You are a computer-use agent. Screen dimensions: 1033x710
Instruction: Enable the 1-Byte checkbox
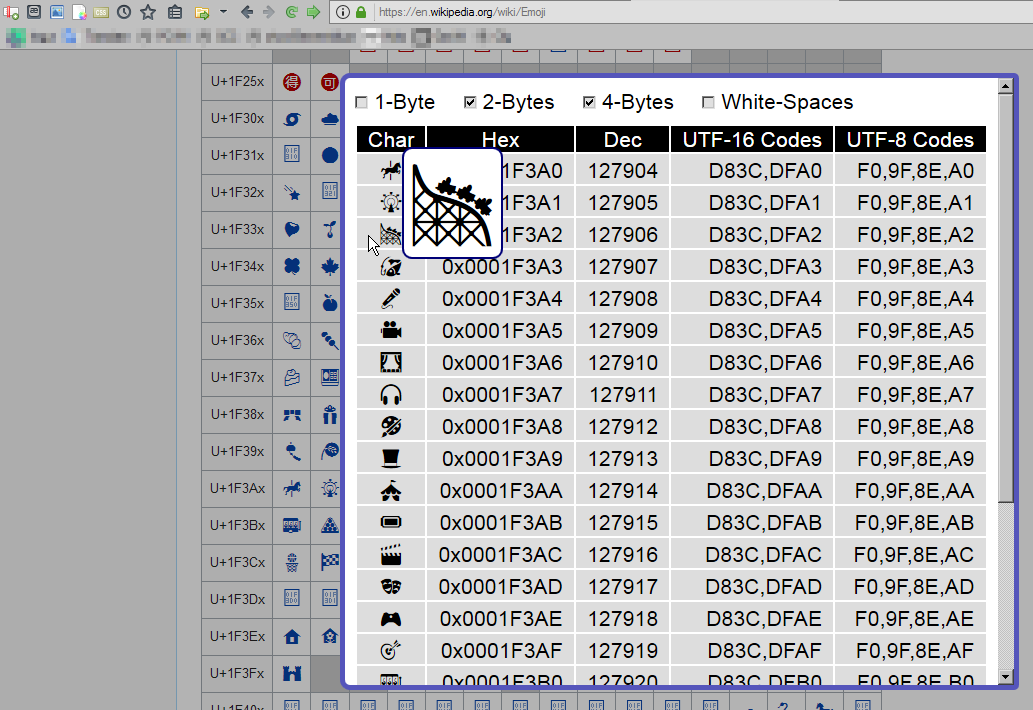click(x=361, y=102)
